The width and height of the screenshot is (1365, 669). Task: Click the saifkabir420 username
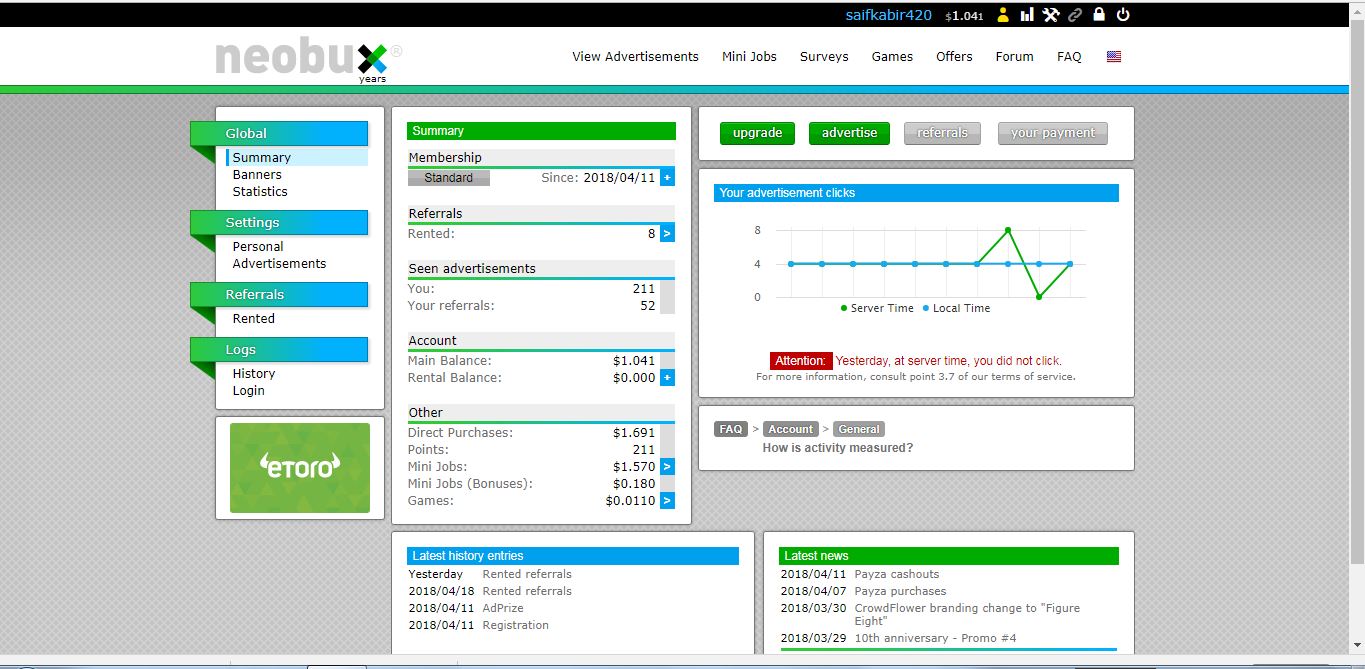889,15
